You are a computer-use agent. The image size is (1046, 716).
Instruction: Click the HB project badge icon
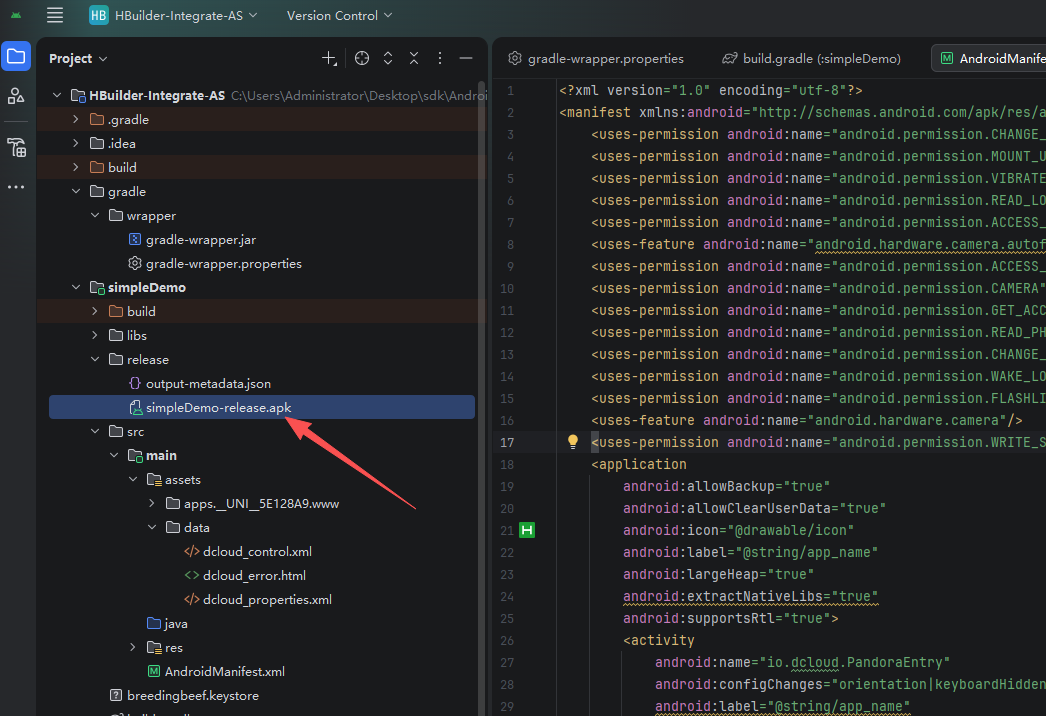99,15
